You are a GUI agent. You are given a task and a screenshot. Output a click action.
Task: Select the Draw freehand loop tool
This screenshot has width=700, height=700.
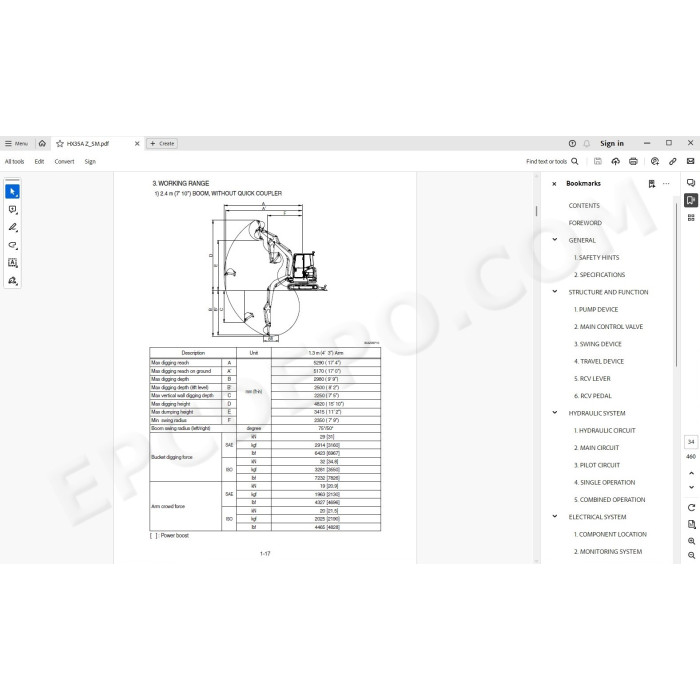[12, 245]
